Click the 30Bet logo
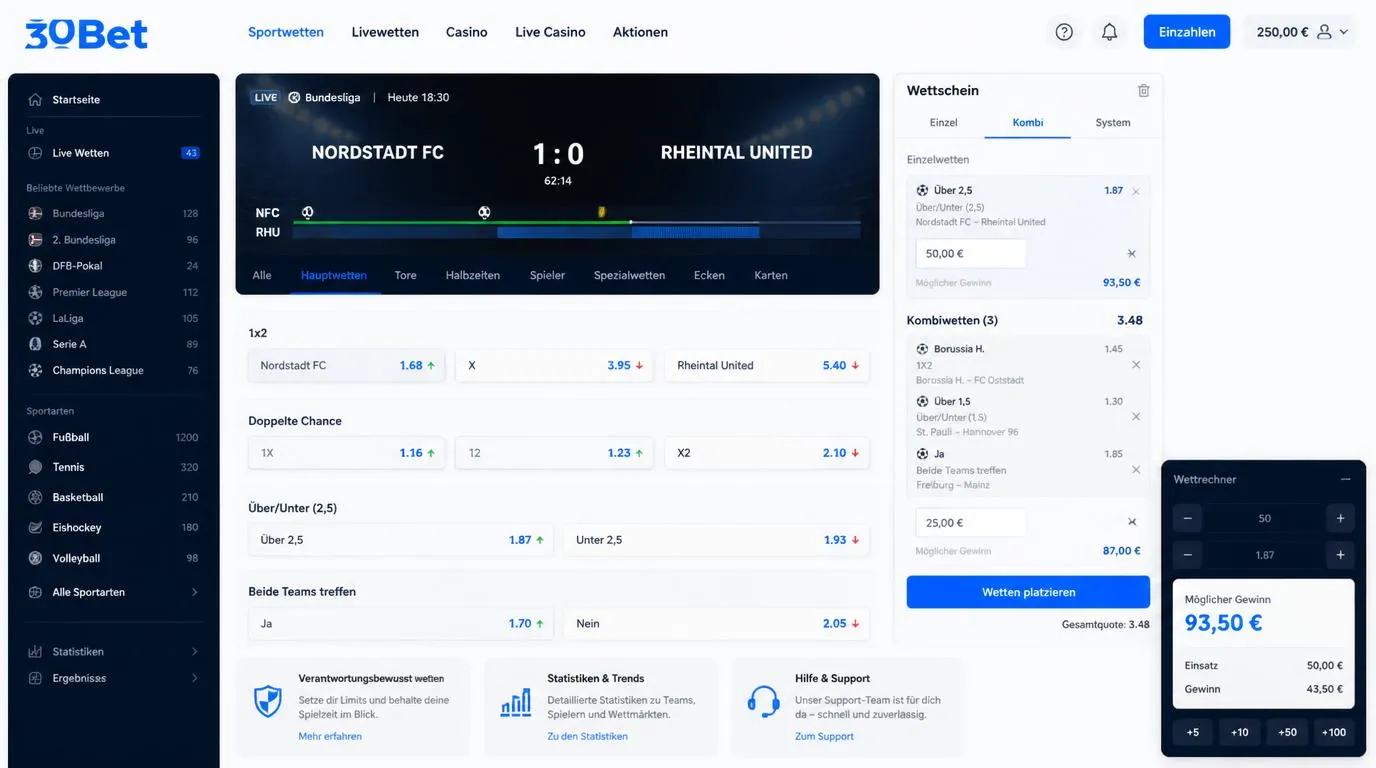The width and height of the screenshot is (1376, 768). (x=86, y=33)
